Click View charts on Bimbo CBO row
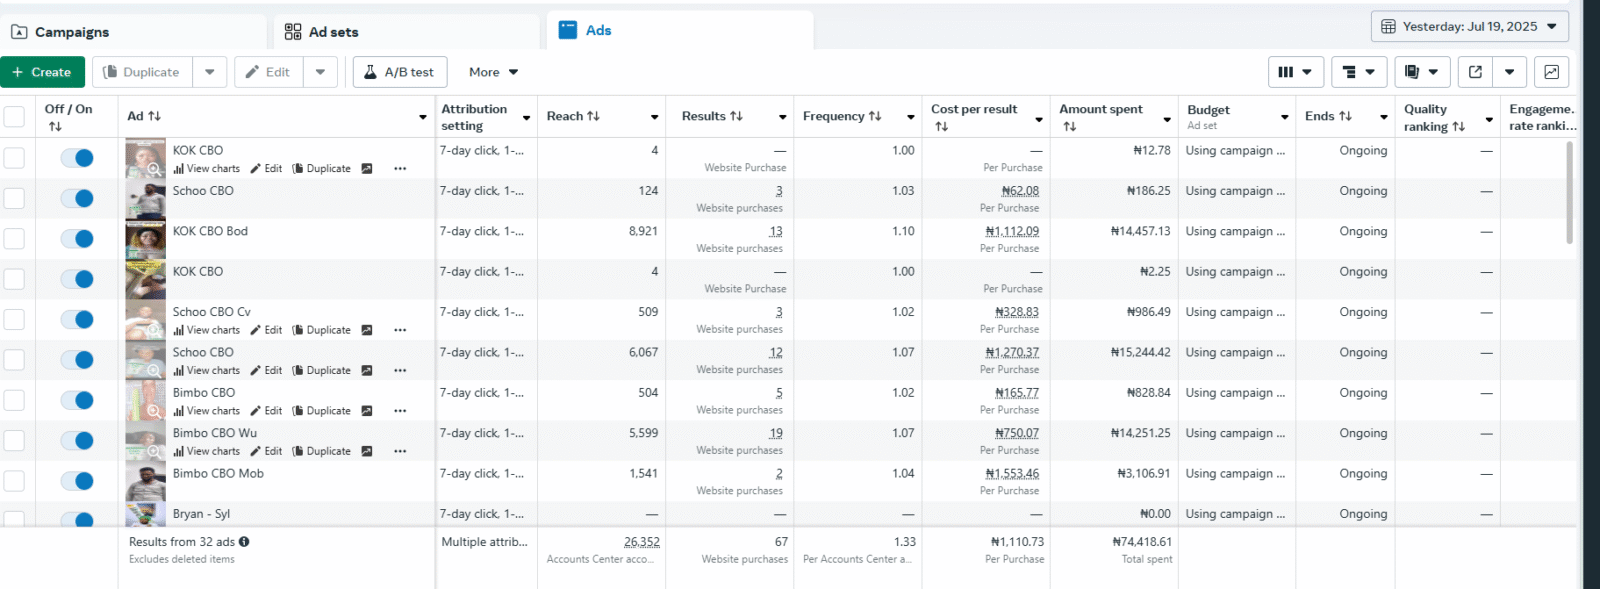 (x=207, y=411)
